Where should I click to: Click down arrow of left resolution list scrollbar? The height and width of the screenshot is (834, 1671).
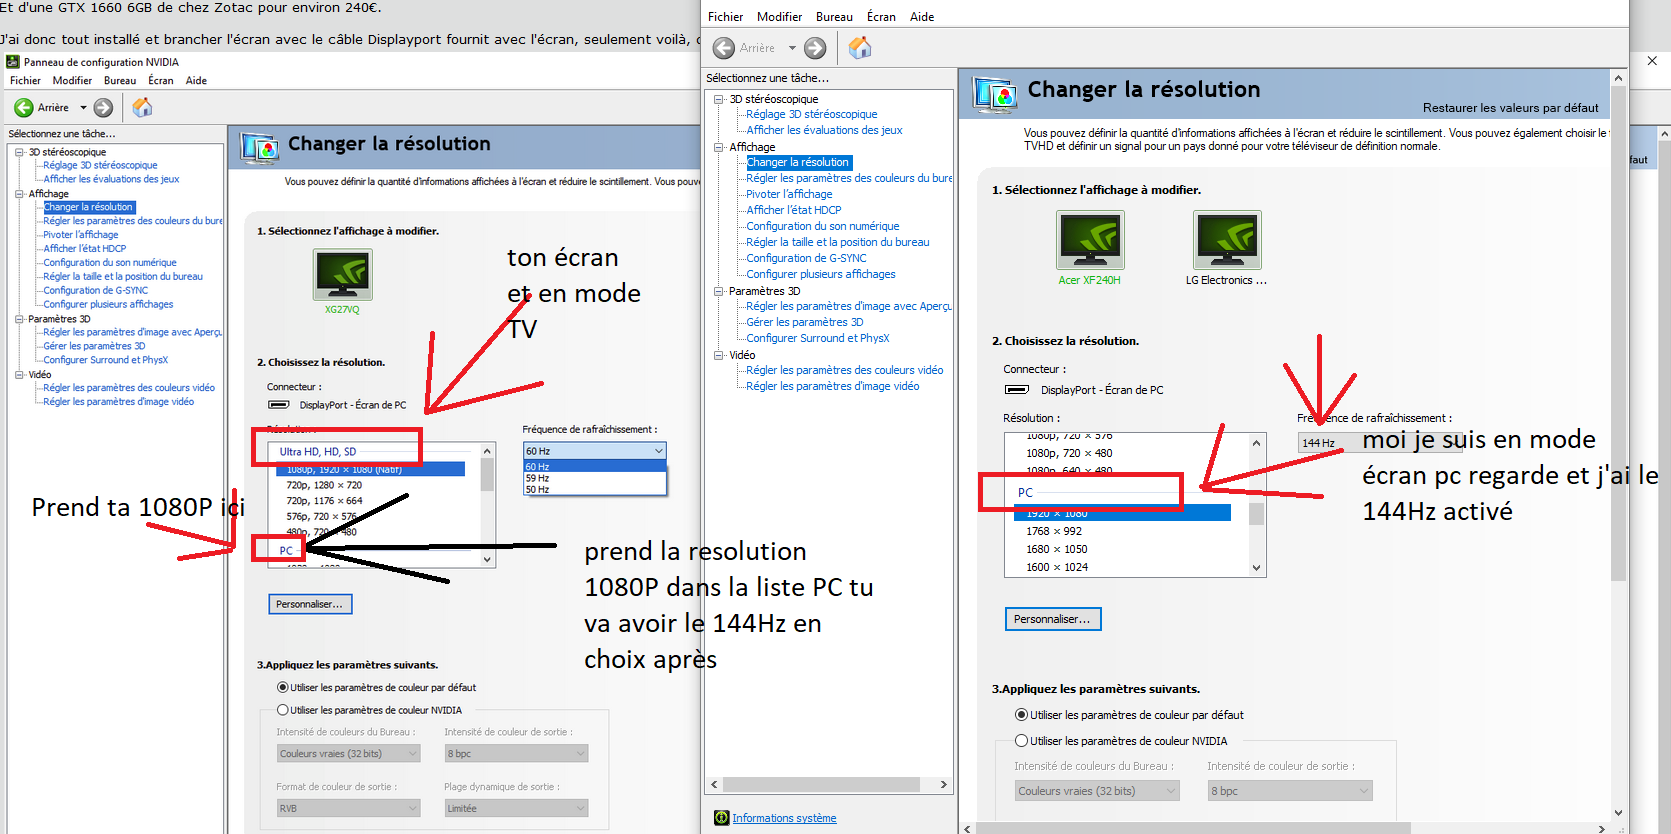488,560
